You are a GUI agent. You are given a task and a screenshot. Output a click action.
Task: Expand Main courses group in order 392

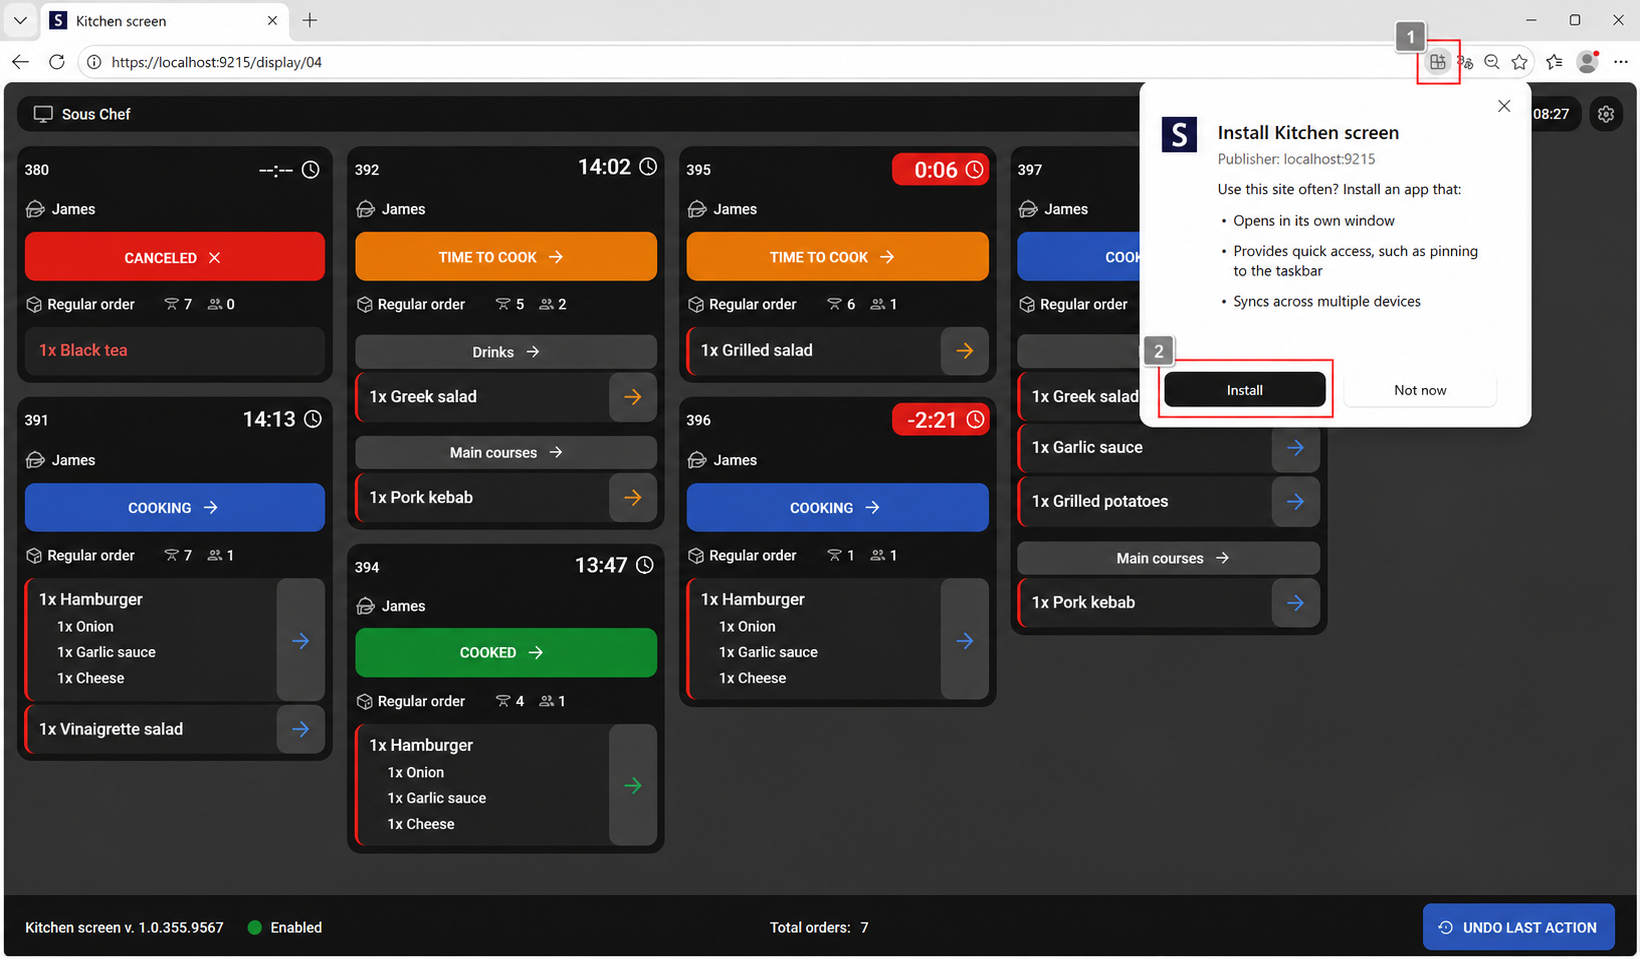pyautogui.click(x=506, y=452)
